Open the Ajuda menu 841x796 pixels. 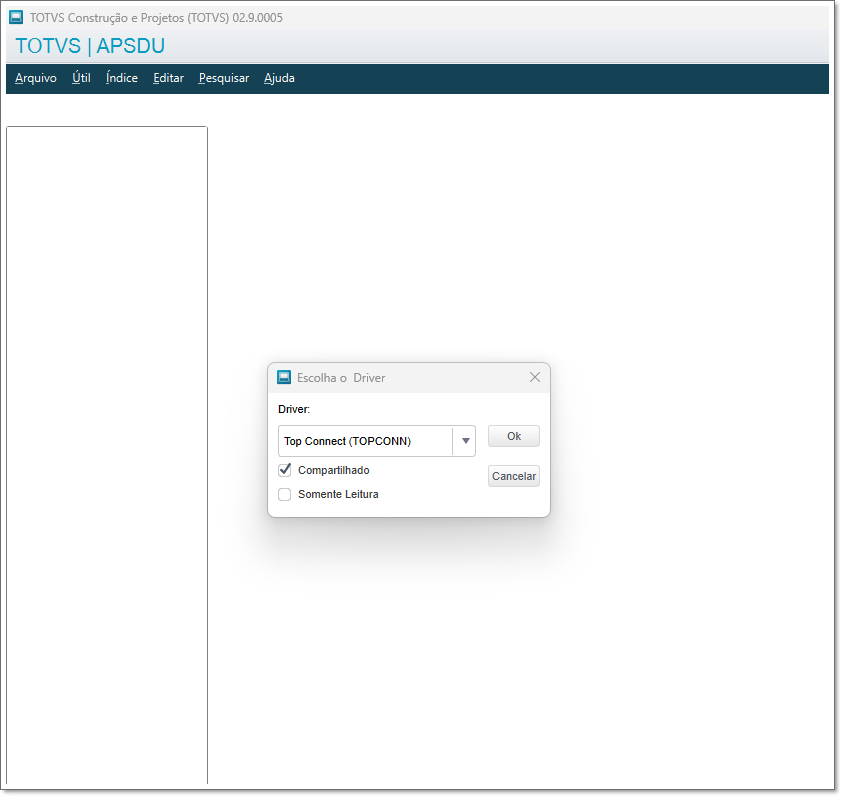279,78
